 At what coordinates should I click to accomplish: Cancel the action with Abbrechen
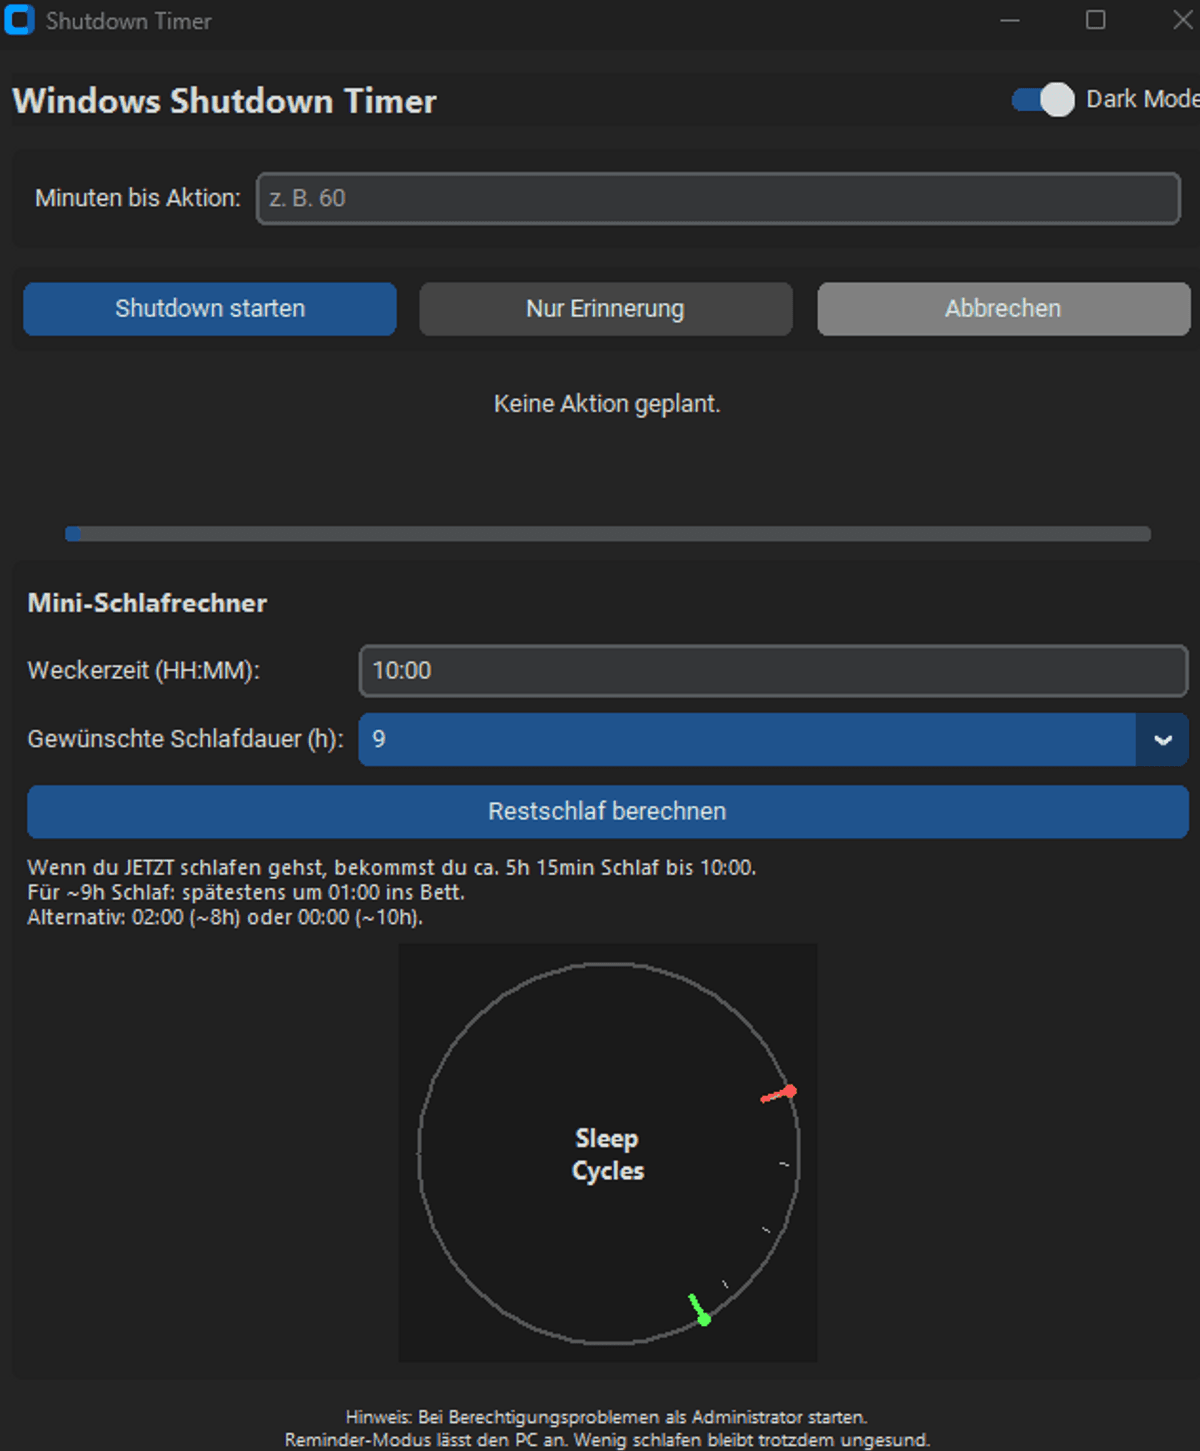pyautogui.click(x=1003, y=308)
